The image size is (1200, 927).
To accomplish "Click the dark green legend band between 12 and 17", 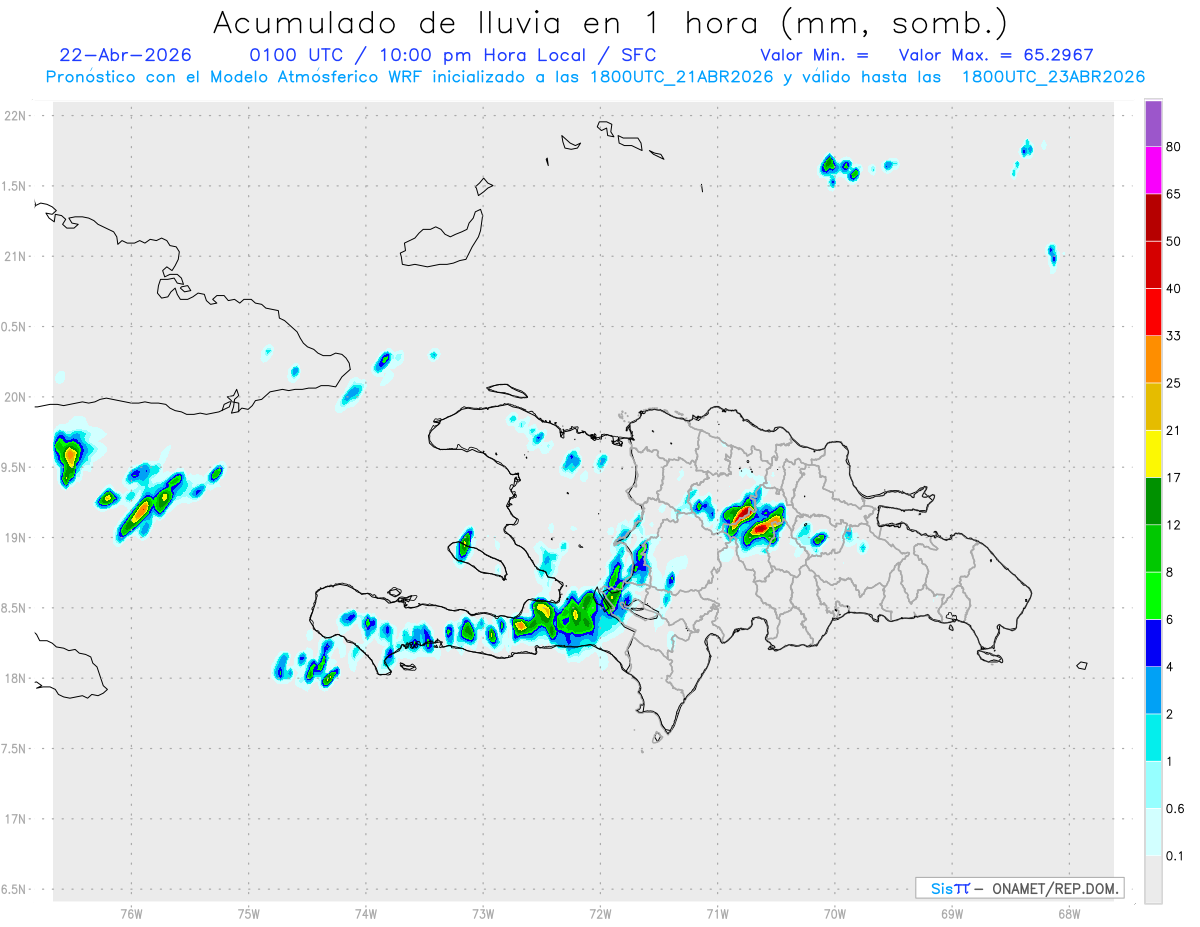I will point(1153,501).
